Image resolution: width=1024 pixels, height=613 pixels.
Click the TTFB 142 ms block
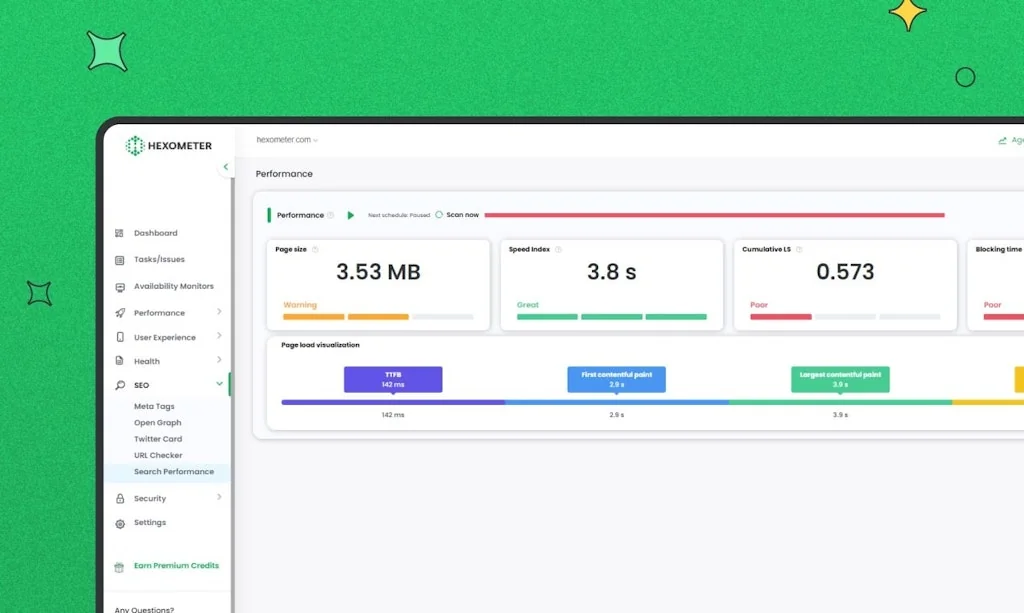coord(394,379)
